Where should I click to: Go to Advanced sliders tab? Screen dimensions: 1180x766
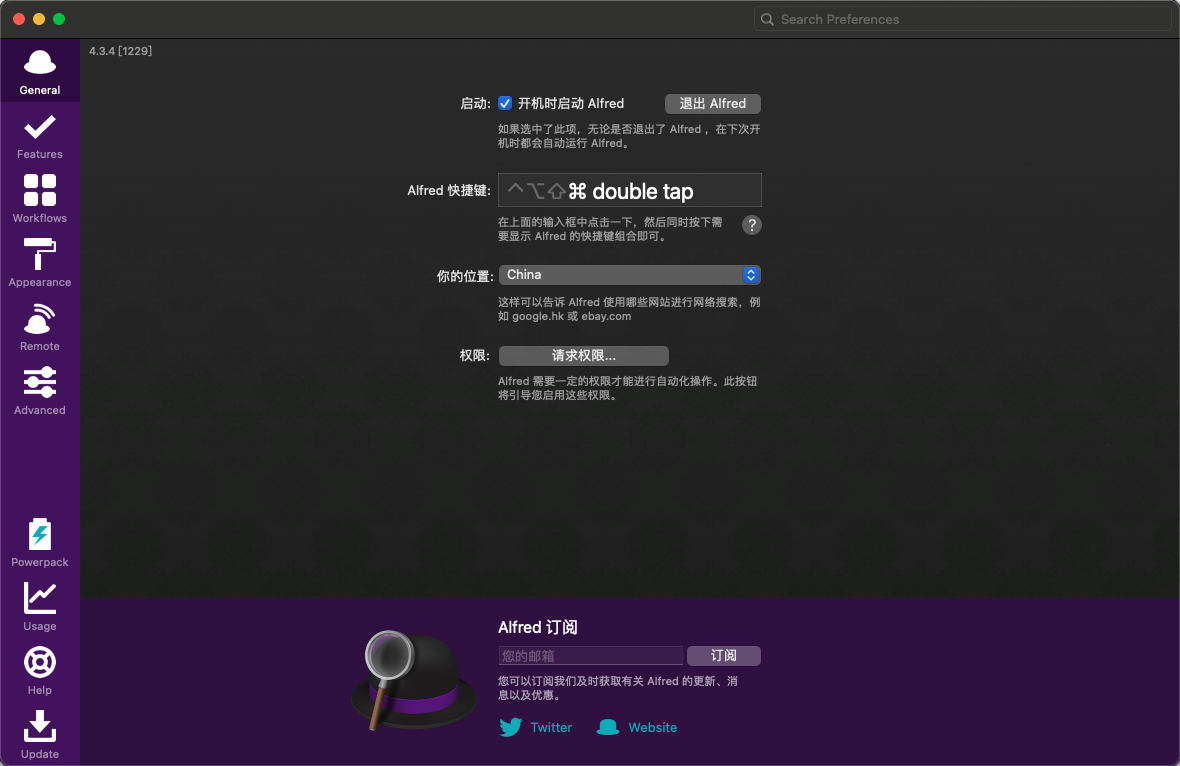tap(40, 391)
